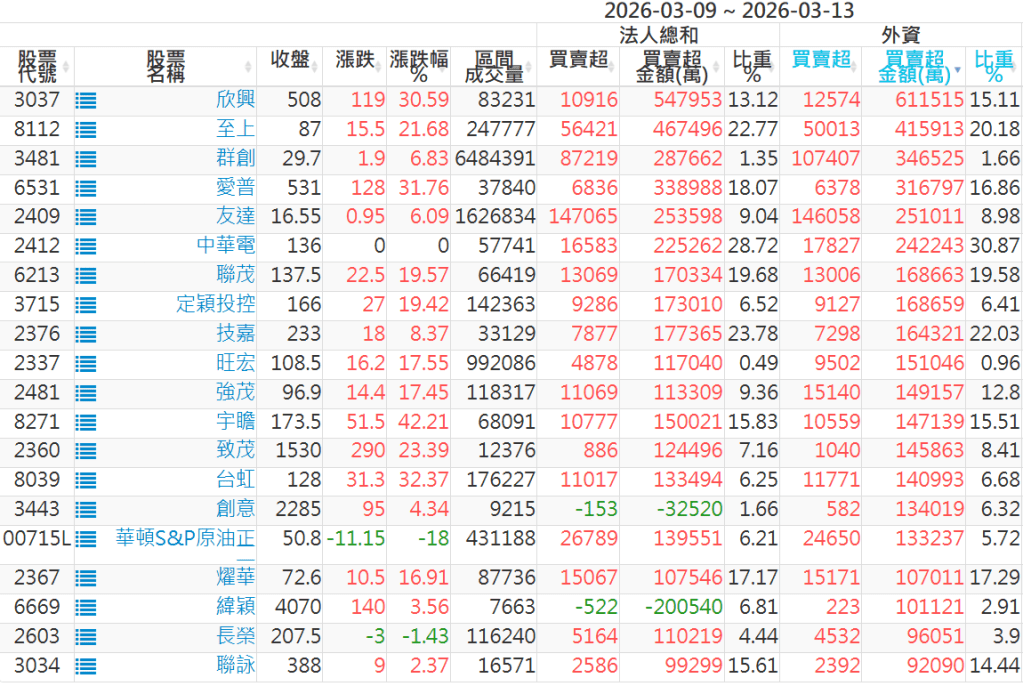
Task: Open the list icon in the 00715L row
Action: click(x=86, y=539)
